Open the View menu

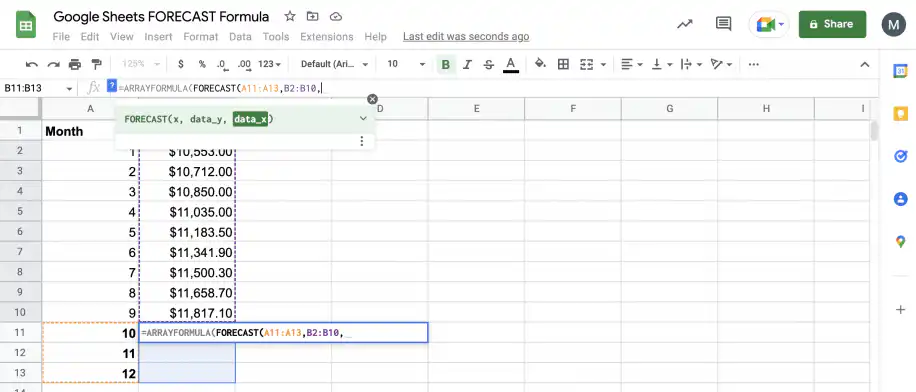click(x=122, y=37)
